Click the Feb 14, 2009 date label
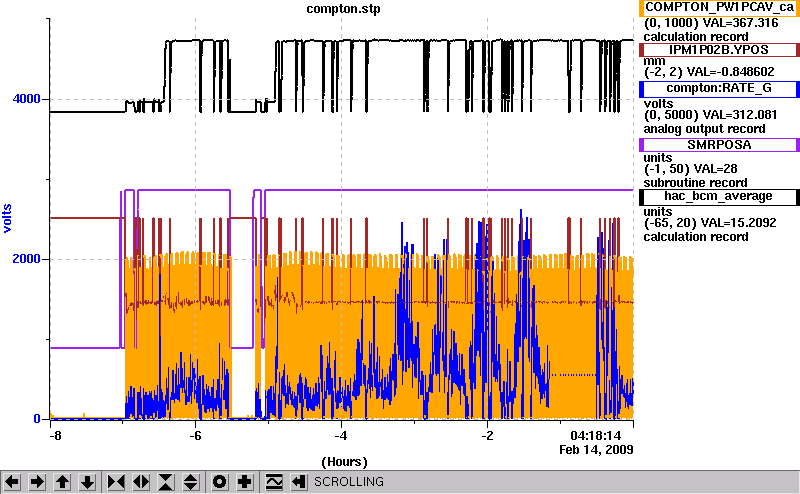Screen dimensions: 800x494 coord(596,450)
